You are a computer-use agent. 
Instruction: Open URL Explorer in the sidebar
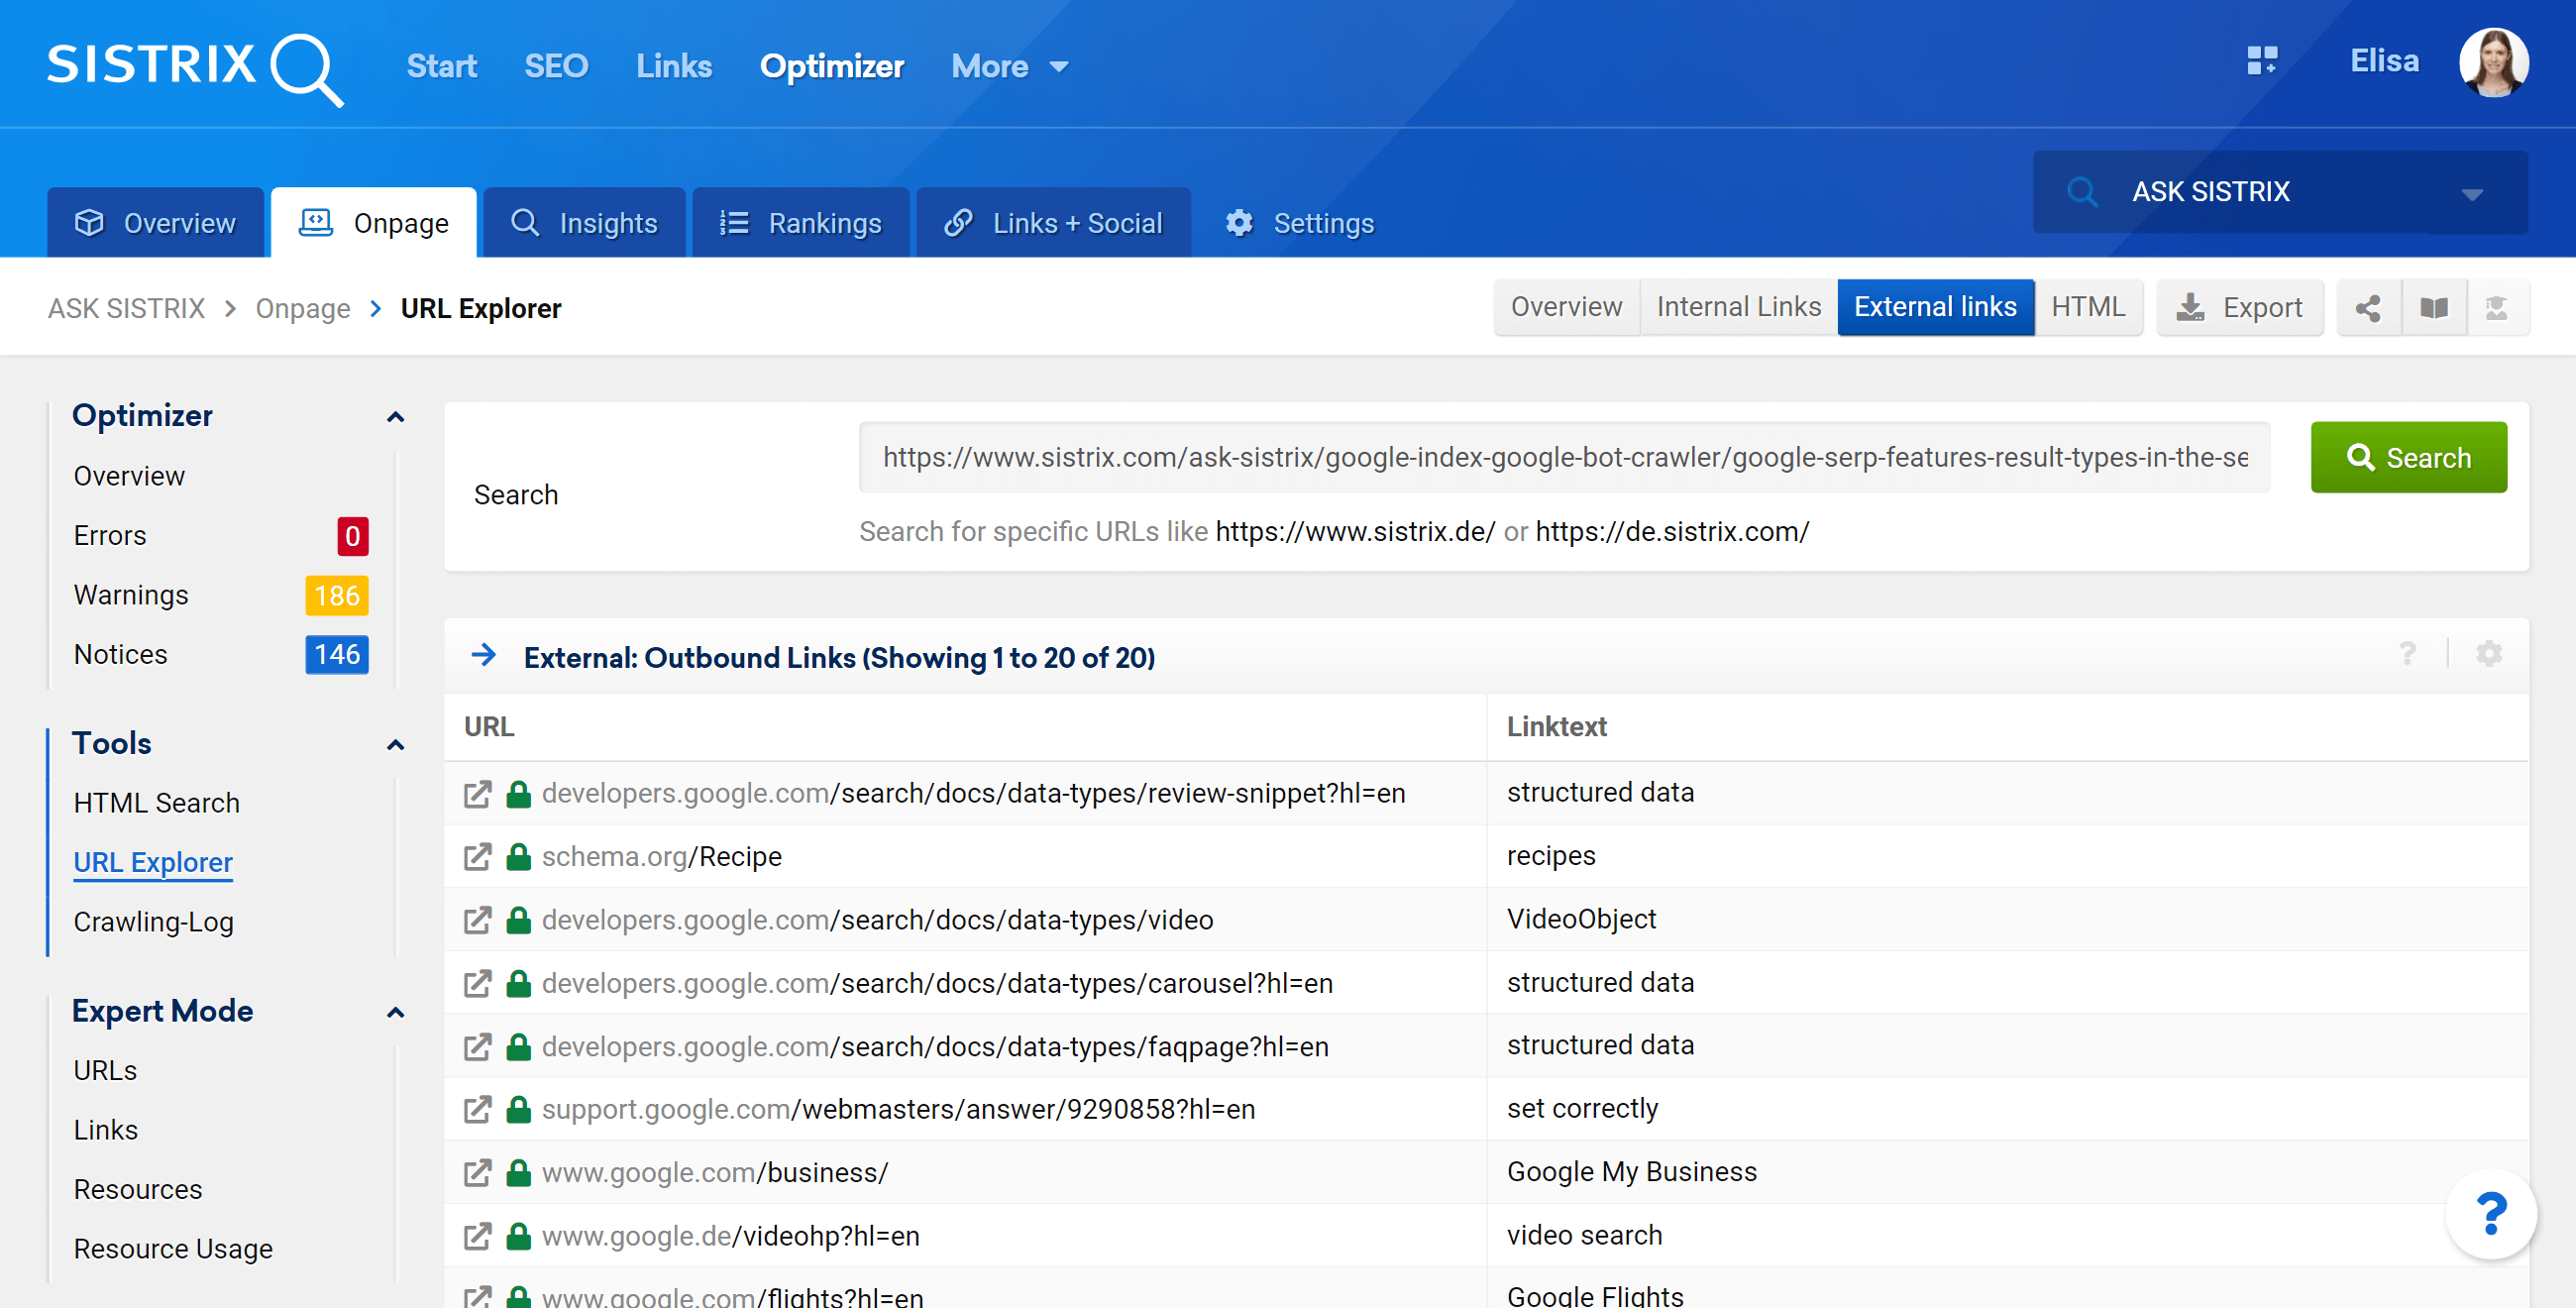point(153,863)
